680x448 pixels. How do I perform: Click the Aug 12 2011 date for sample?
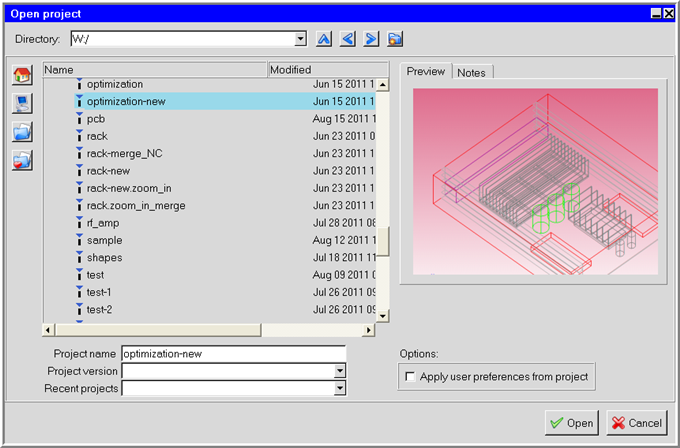point(344,240)
